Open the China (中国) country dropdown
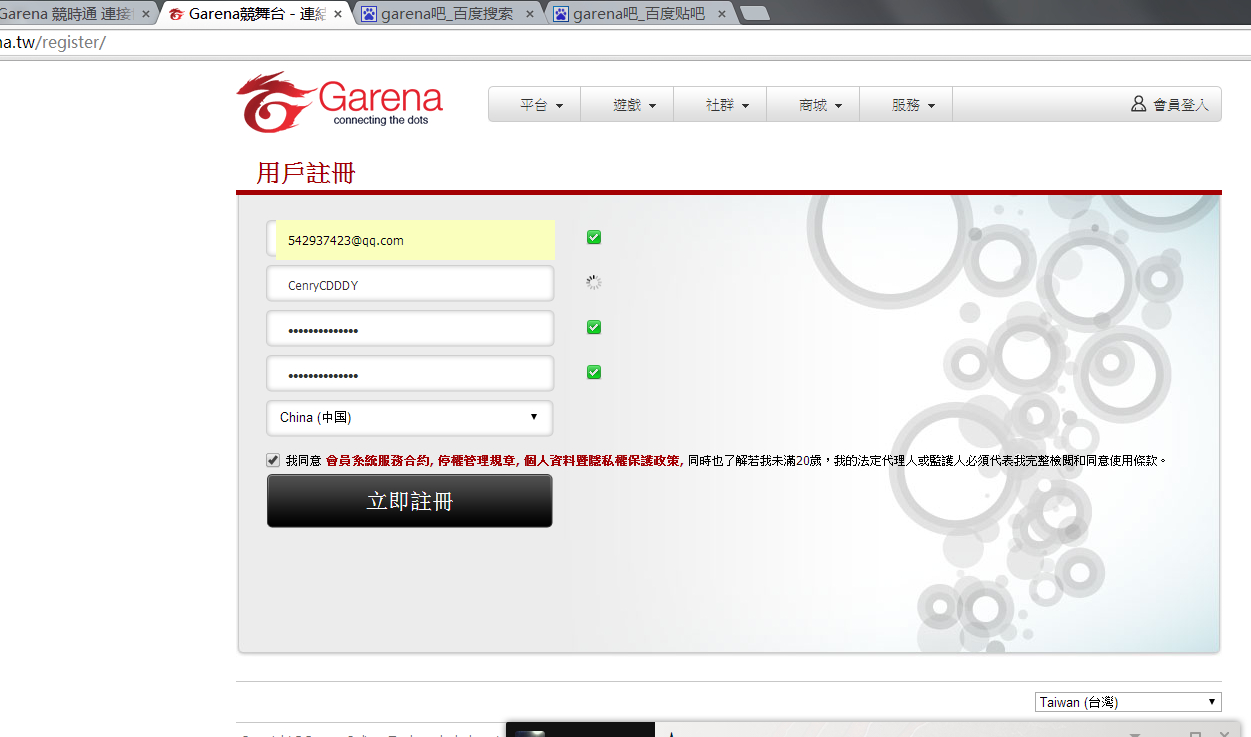 tap(409, 417)
